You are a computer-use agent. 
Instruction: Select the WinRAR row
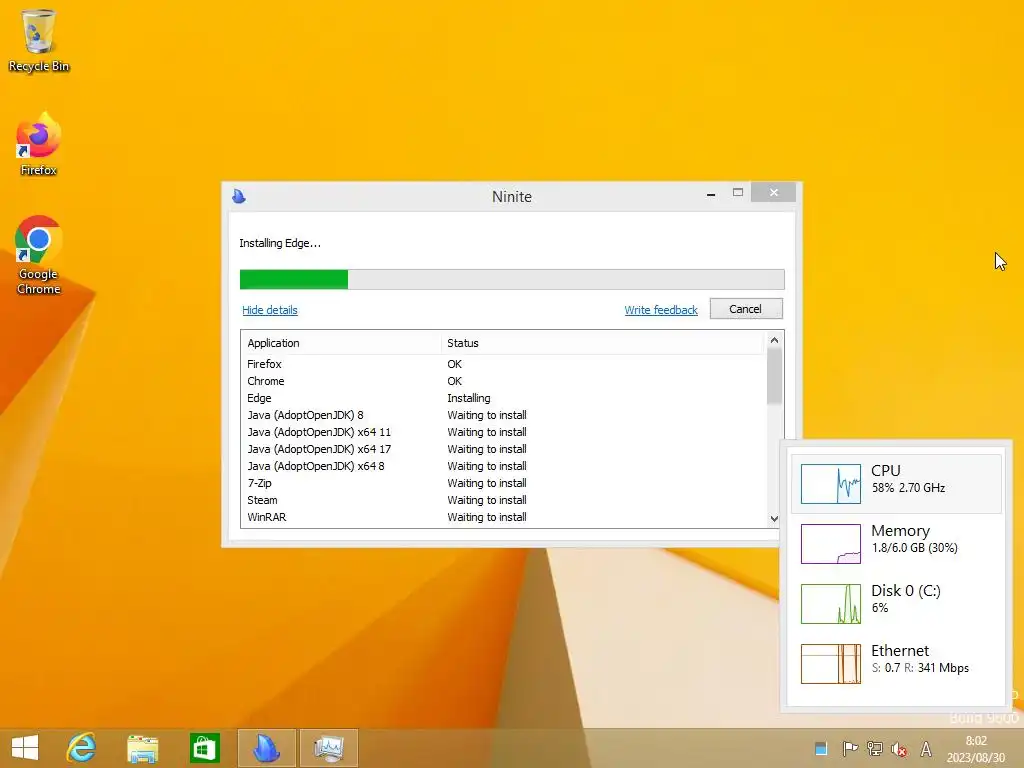tap(503, 517)
